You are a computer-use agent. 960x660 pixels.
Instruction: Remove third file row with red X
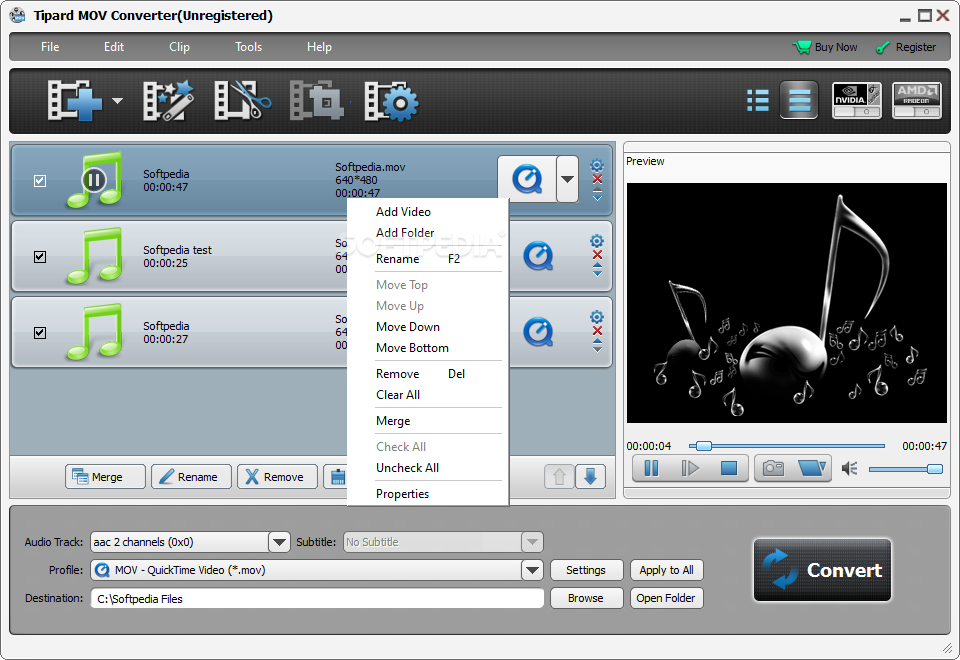(598, 331)
